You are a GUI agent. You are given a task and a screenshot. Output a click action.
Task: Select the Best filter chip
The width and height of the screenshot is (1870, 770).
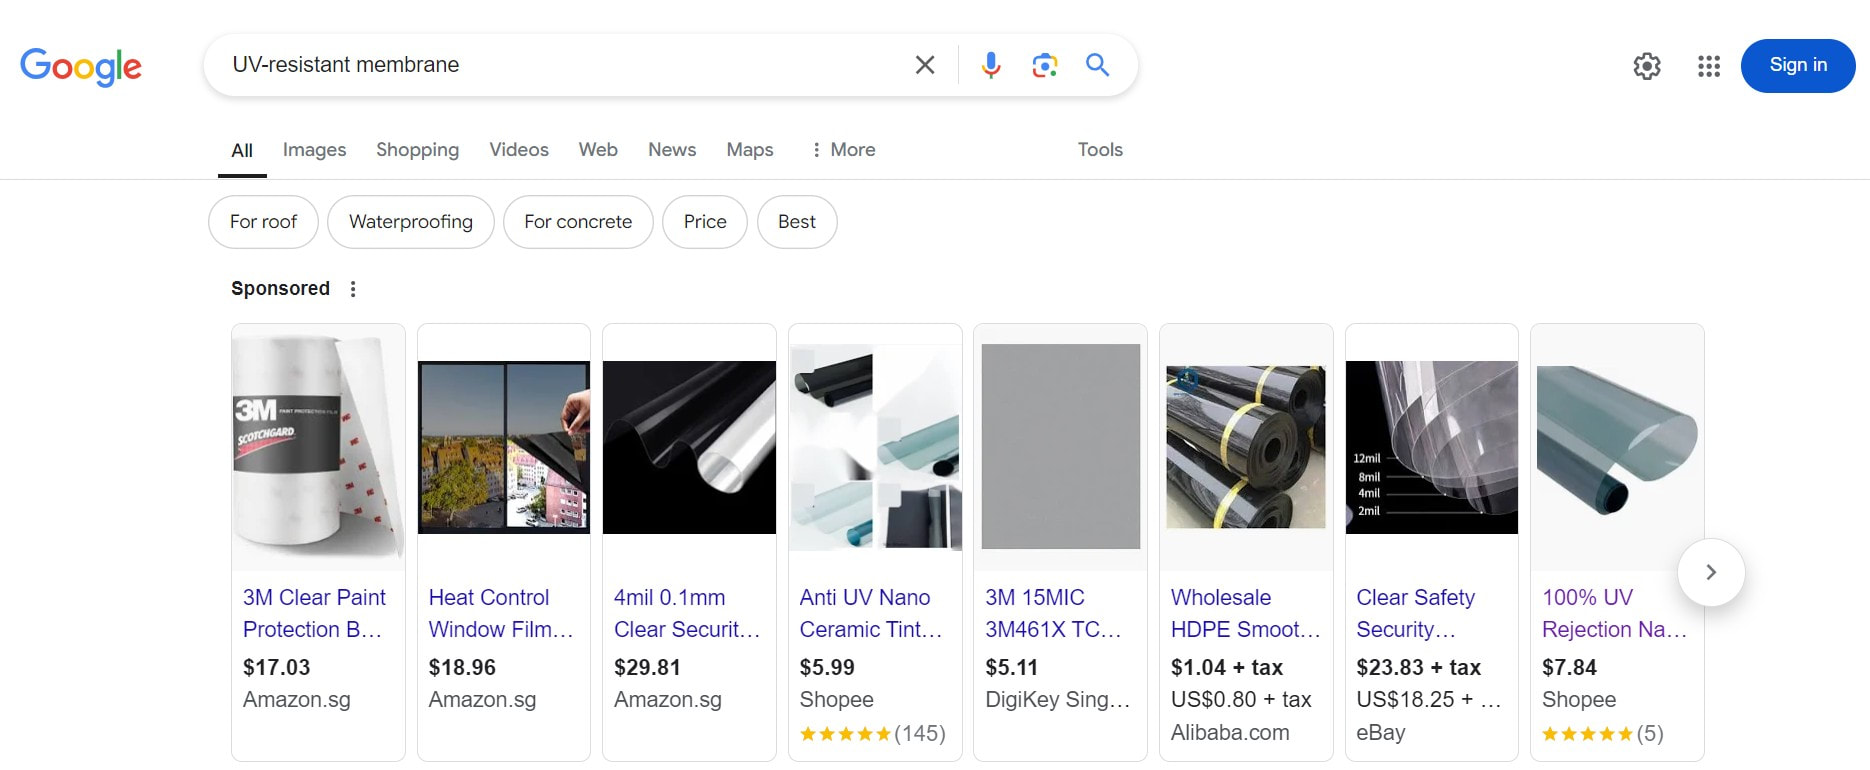click(797, 222)
